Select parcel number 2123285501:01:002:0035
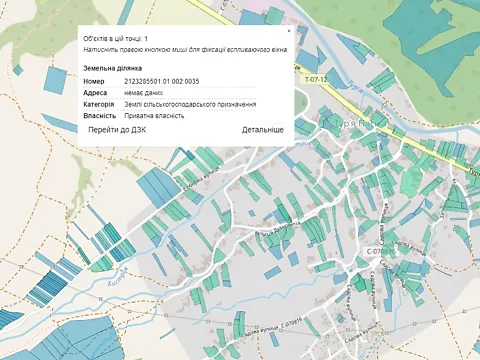This screenshot has height=360, width=480. 162,81
